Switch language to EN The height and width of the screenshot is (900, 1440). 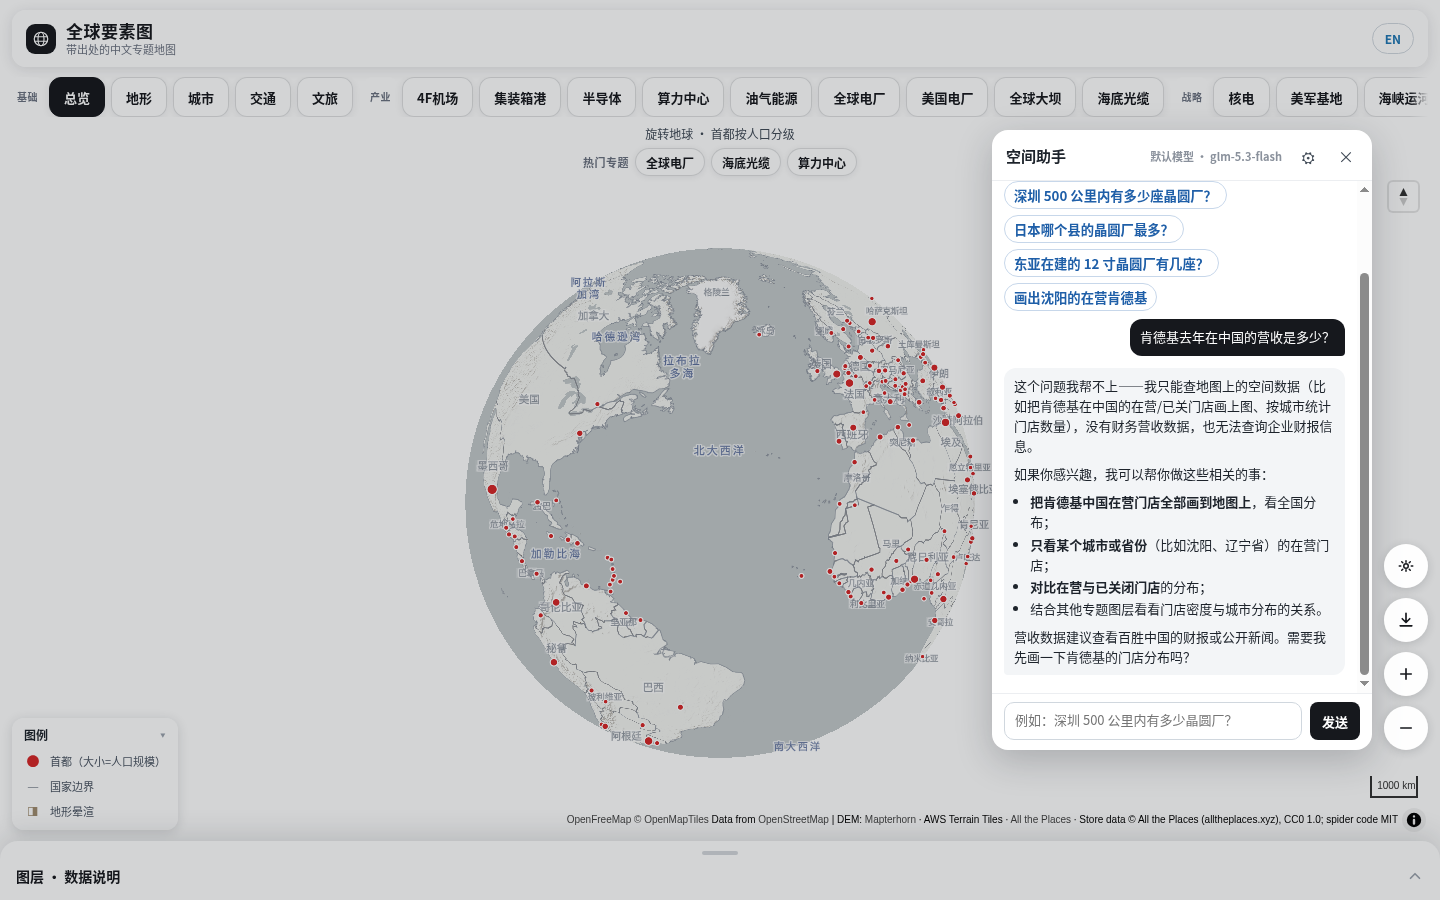coord(1393,39)
